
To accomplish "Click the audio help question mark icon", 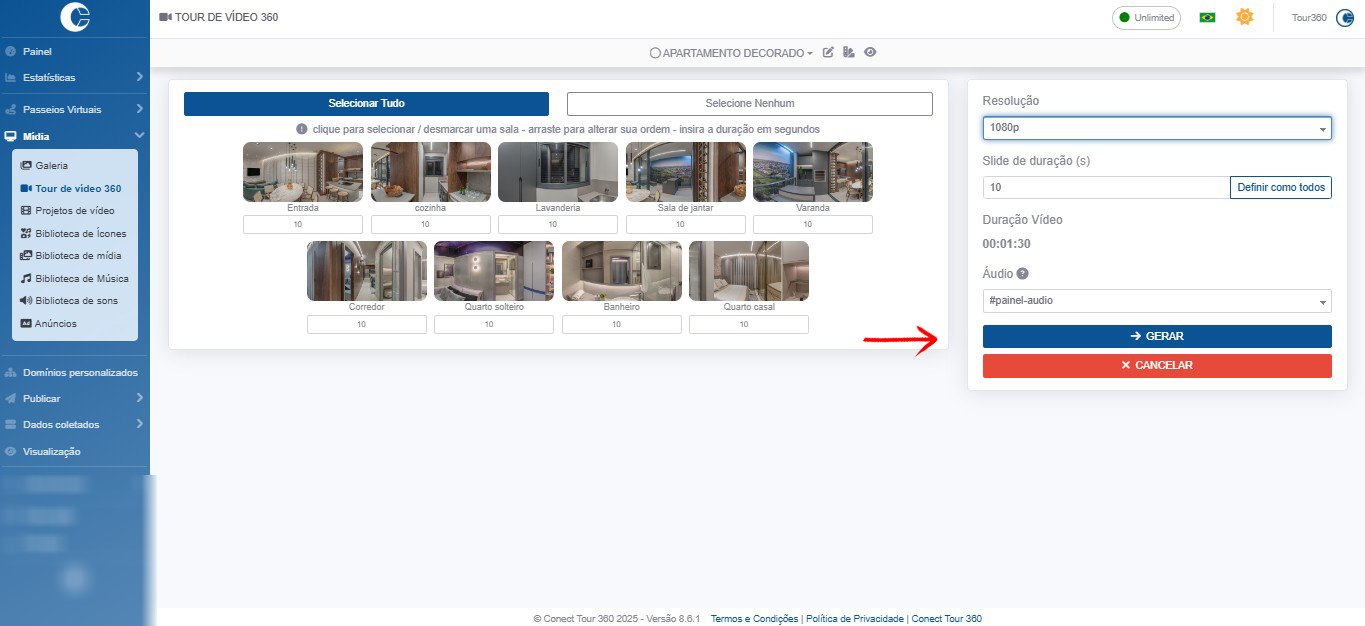I will click(1023, 274).
